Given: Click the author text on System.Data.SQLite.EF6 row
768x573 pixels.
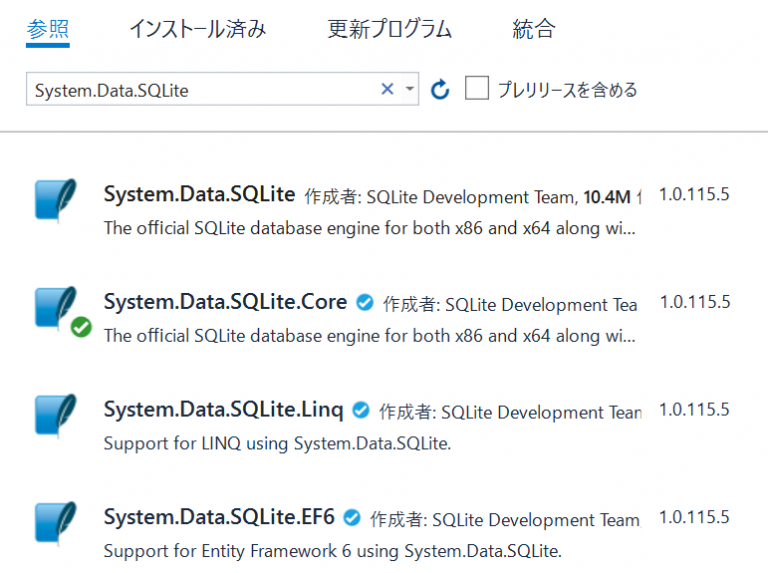Looking at the screenshot, I should (x=505, y=520).
